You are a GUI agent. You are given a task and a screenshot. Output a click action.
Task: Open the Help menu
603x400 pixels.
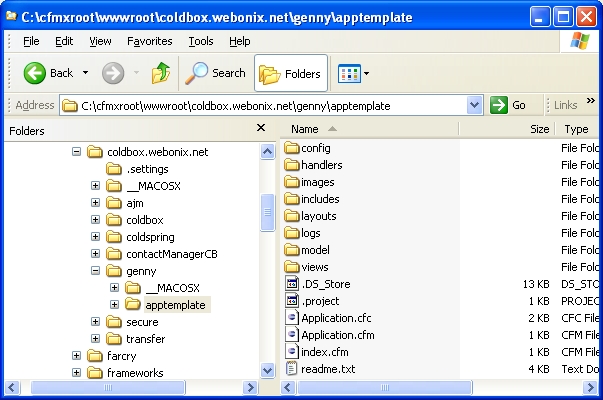click(x=240, y=41)
